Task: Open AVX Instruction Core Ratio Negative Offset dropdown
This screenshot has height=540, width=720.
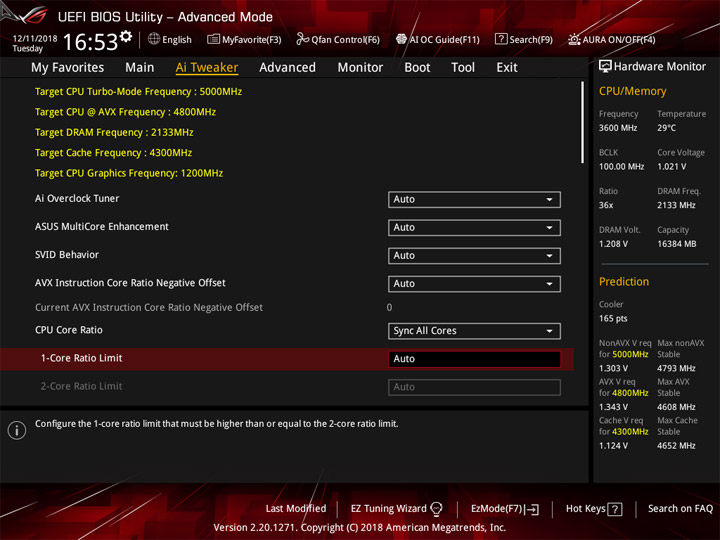Action: (474, 283)
